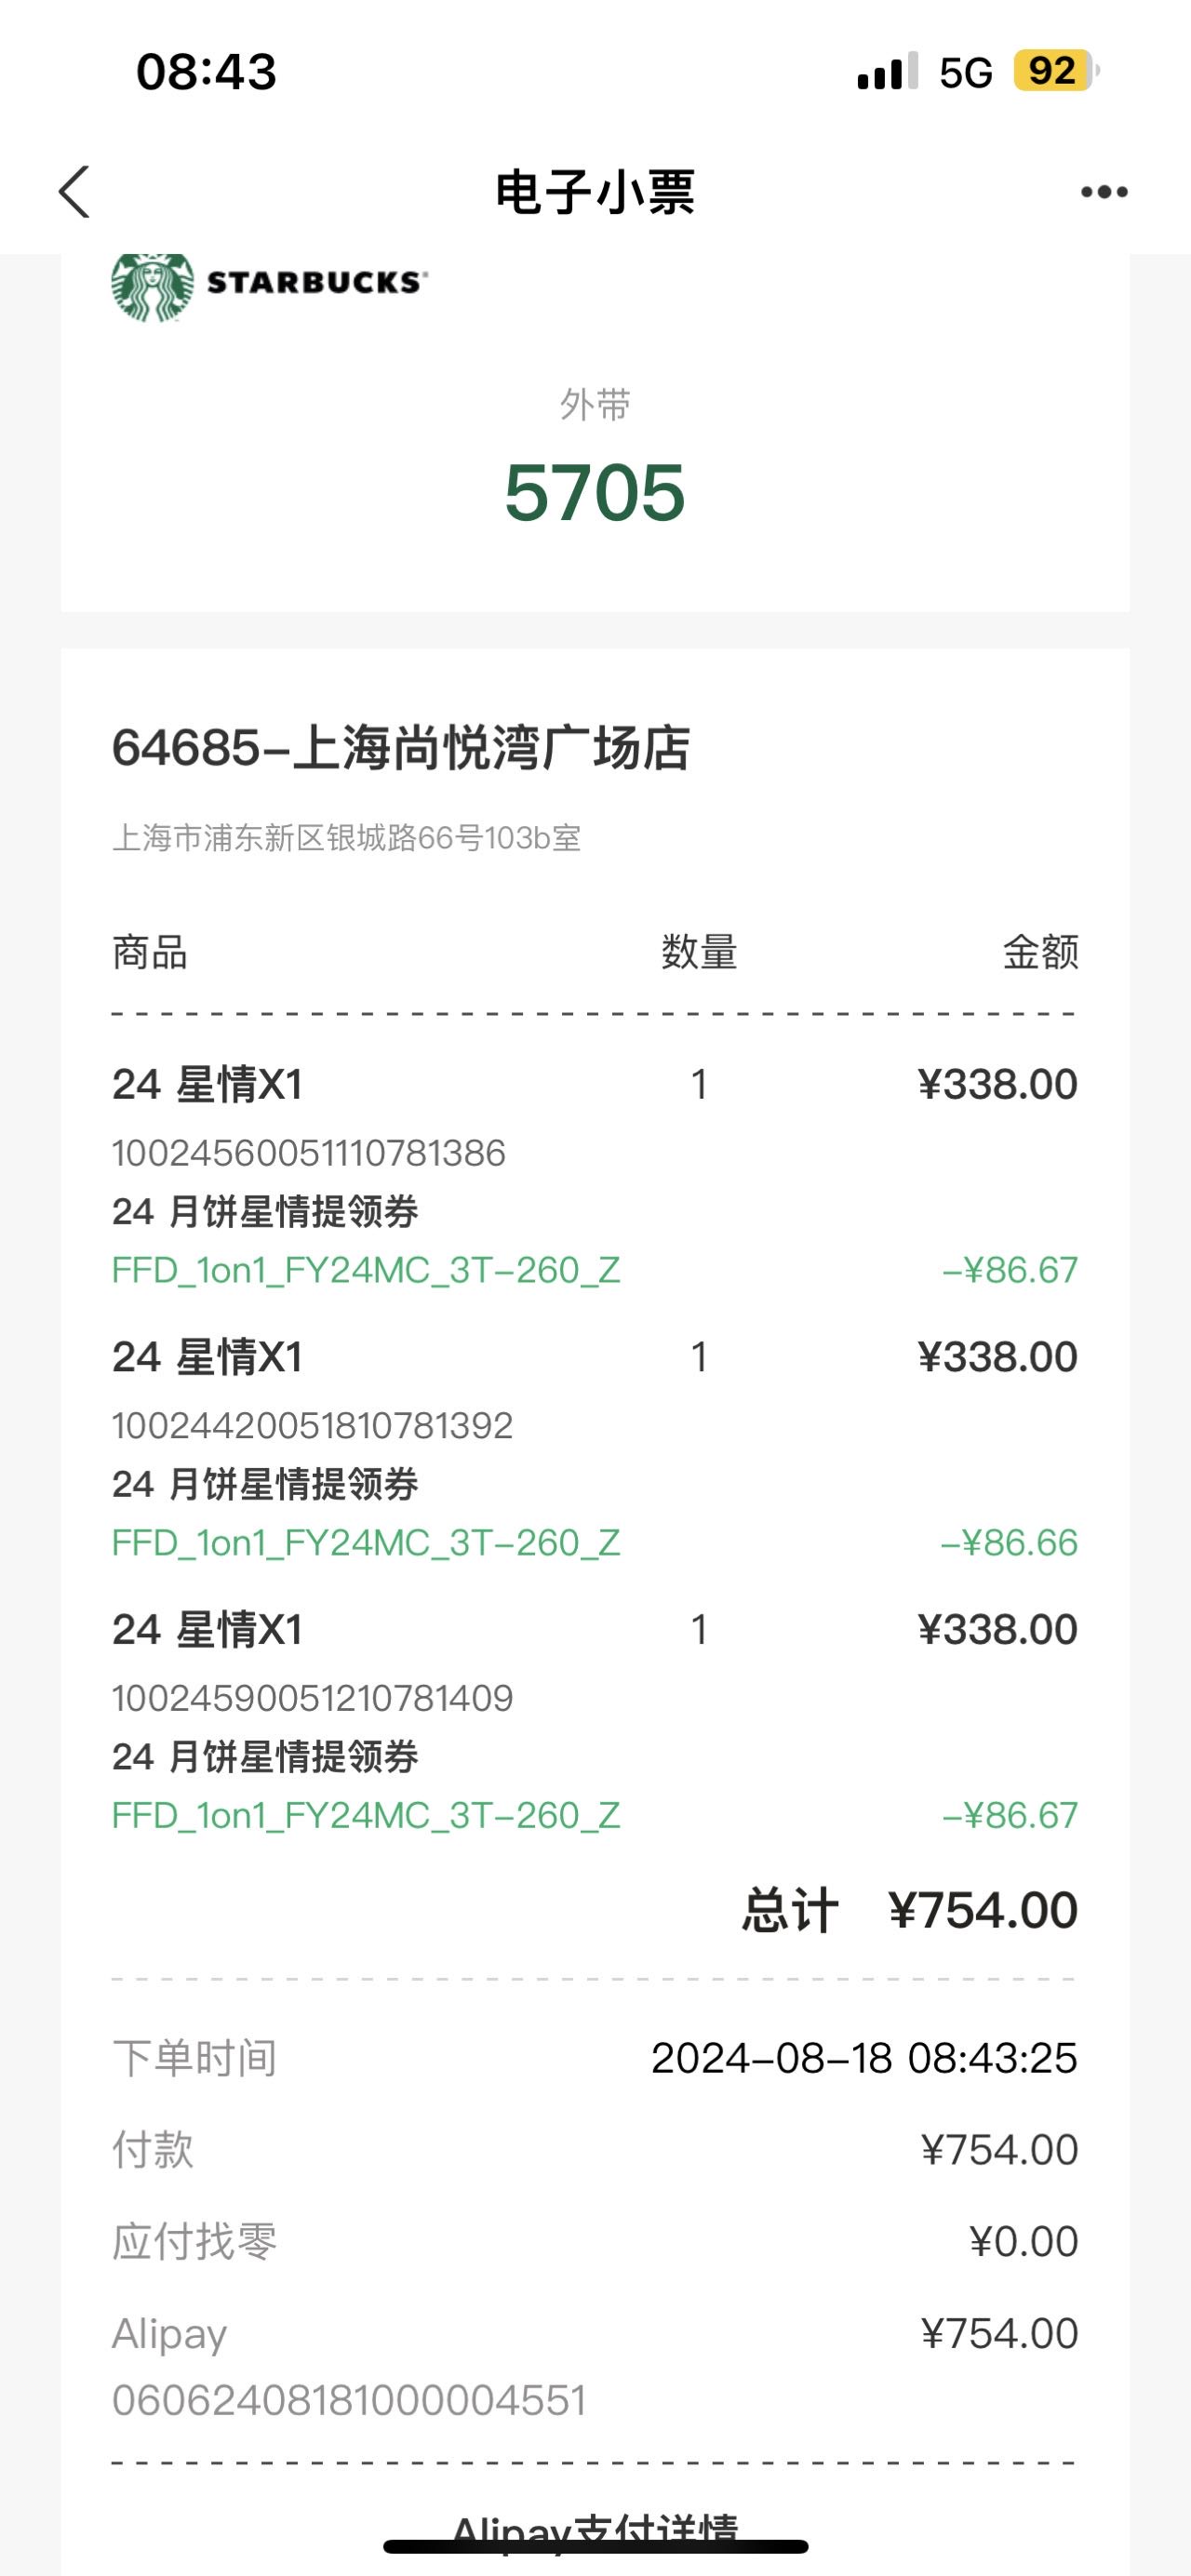Tap the order time 2024-08-18 08:43:25
Image resolution: width=1191 pixels, height=2576 pixels.
pyautogui.click(x=864, y=2058)
